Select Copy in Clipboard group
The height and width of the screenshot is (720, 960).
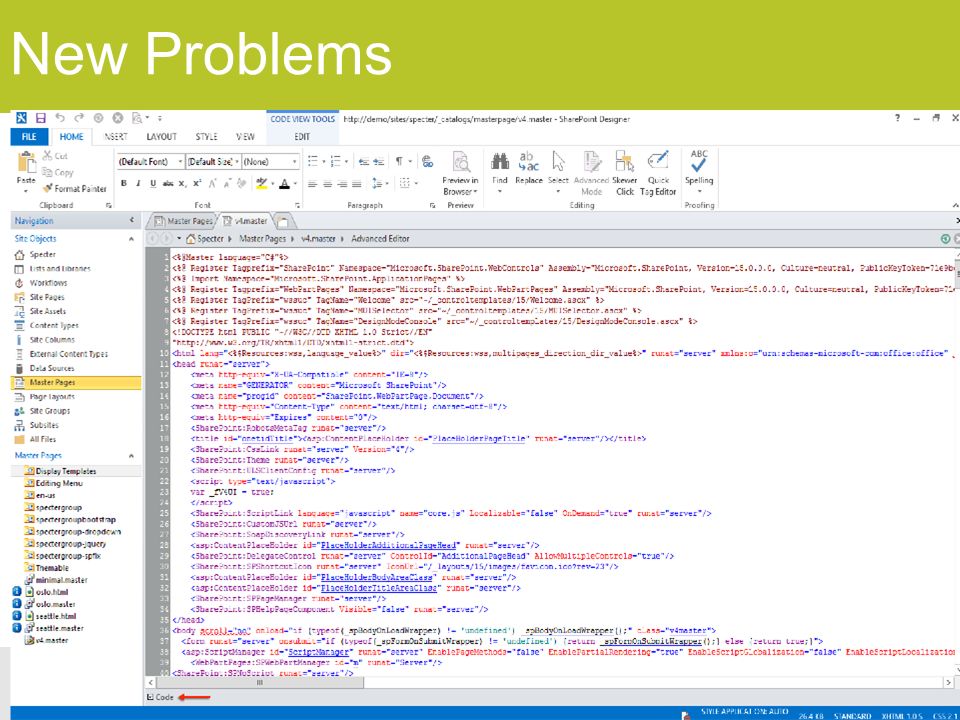(58, 173)
